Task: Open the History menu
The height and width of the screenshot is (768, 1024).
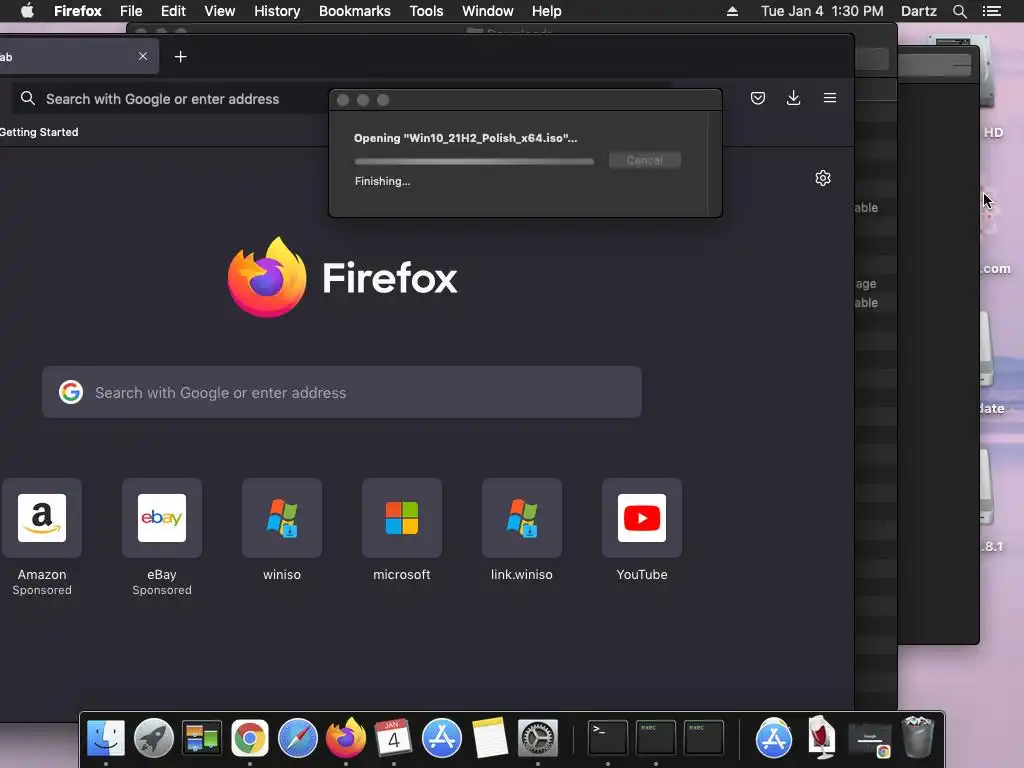Action: tap(277, 11)
